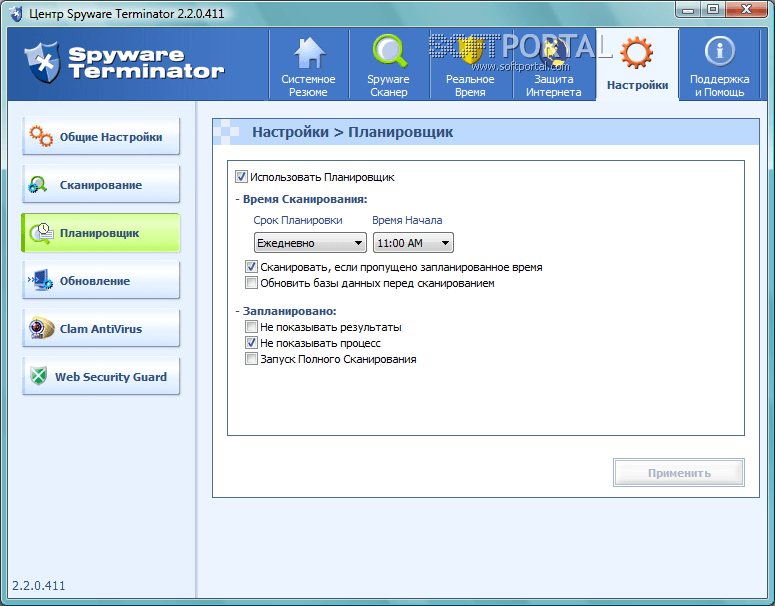The height and width of the screenshot is (606, 775).
Task: Click the Защита Интернета globe icon
Action: point(555,51)
